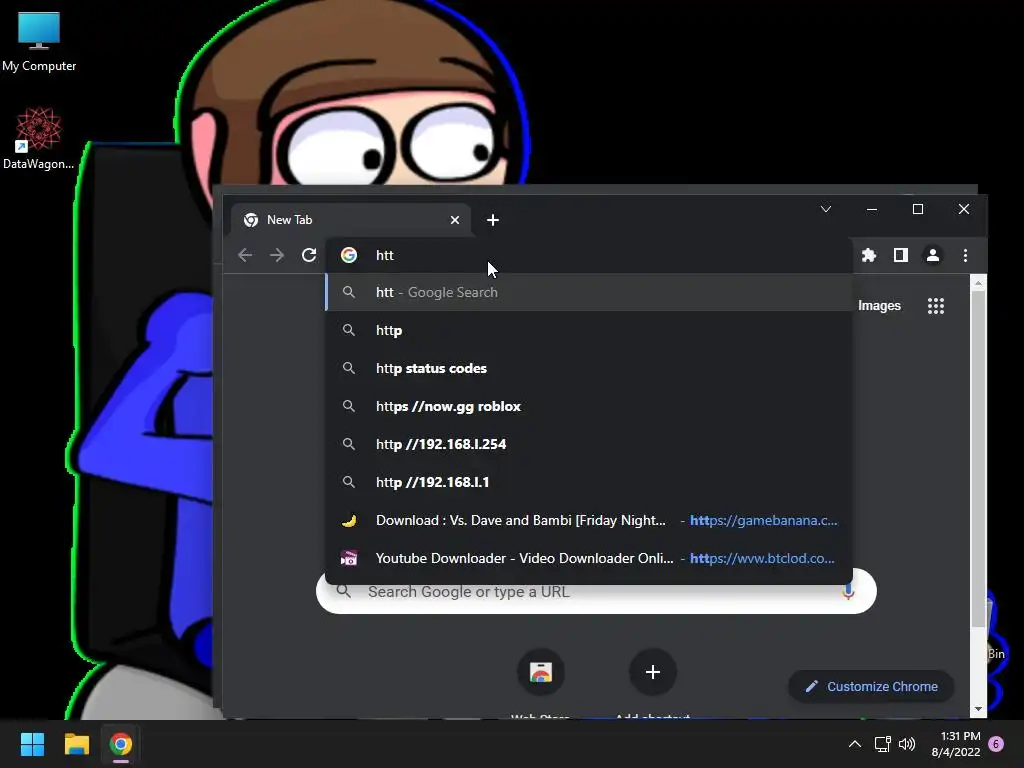Image resolution: width=1024 pixels, height=768 pixels.
Task: Click the page's vertical scrollbar thumb
Action: point(978,457)
